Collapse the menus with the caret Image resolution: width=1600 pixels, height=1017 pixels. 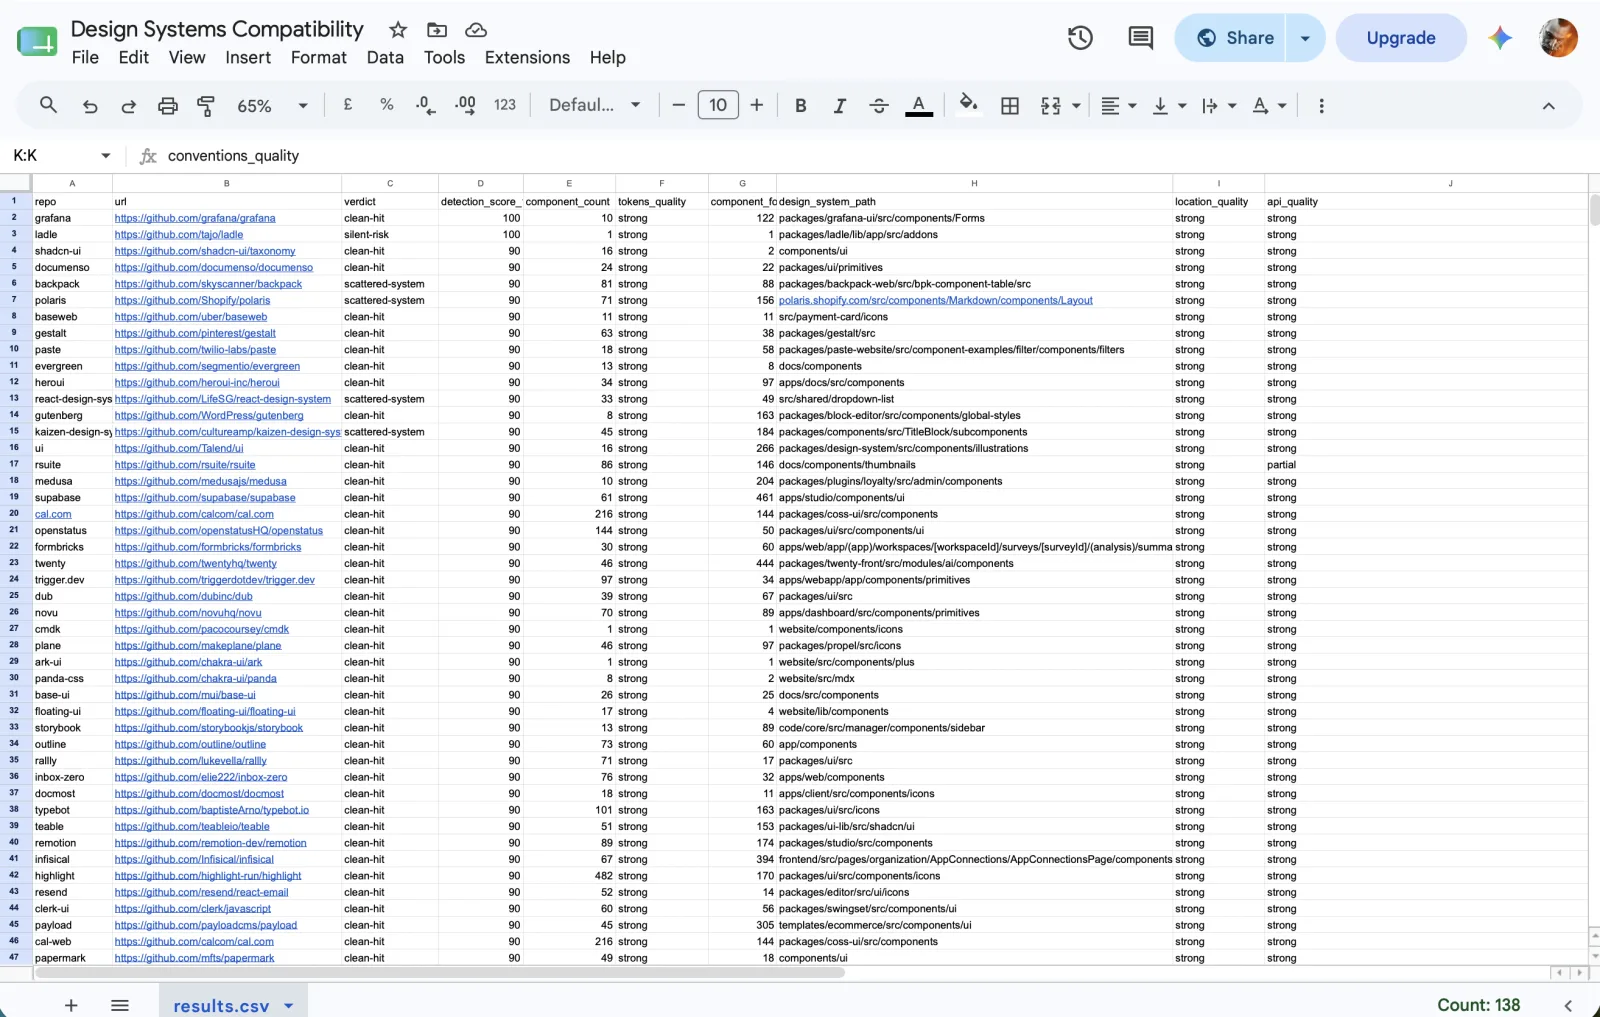click(1548, 106)
